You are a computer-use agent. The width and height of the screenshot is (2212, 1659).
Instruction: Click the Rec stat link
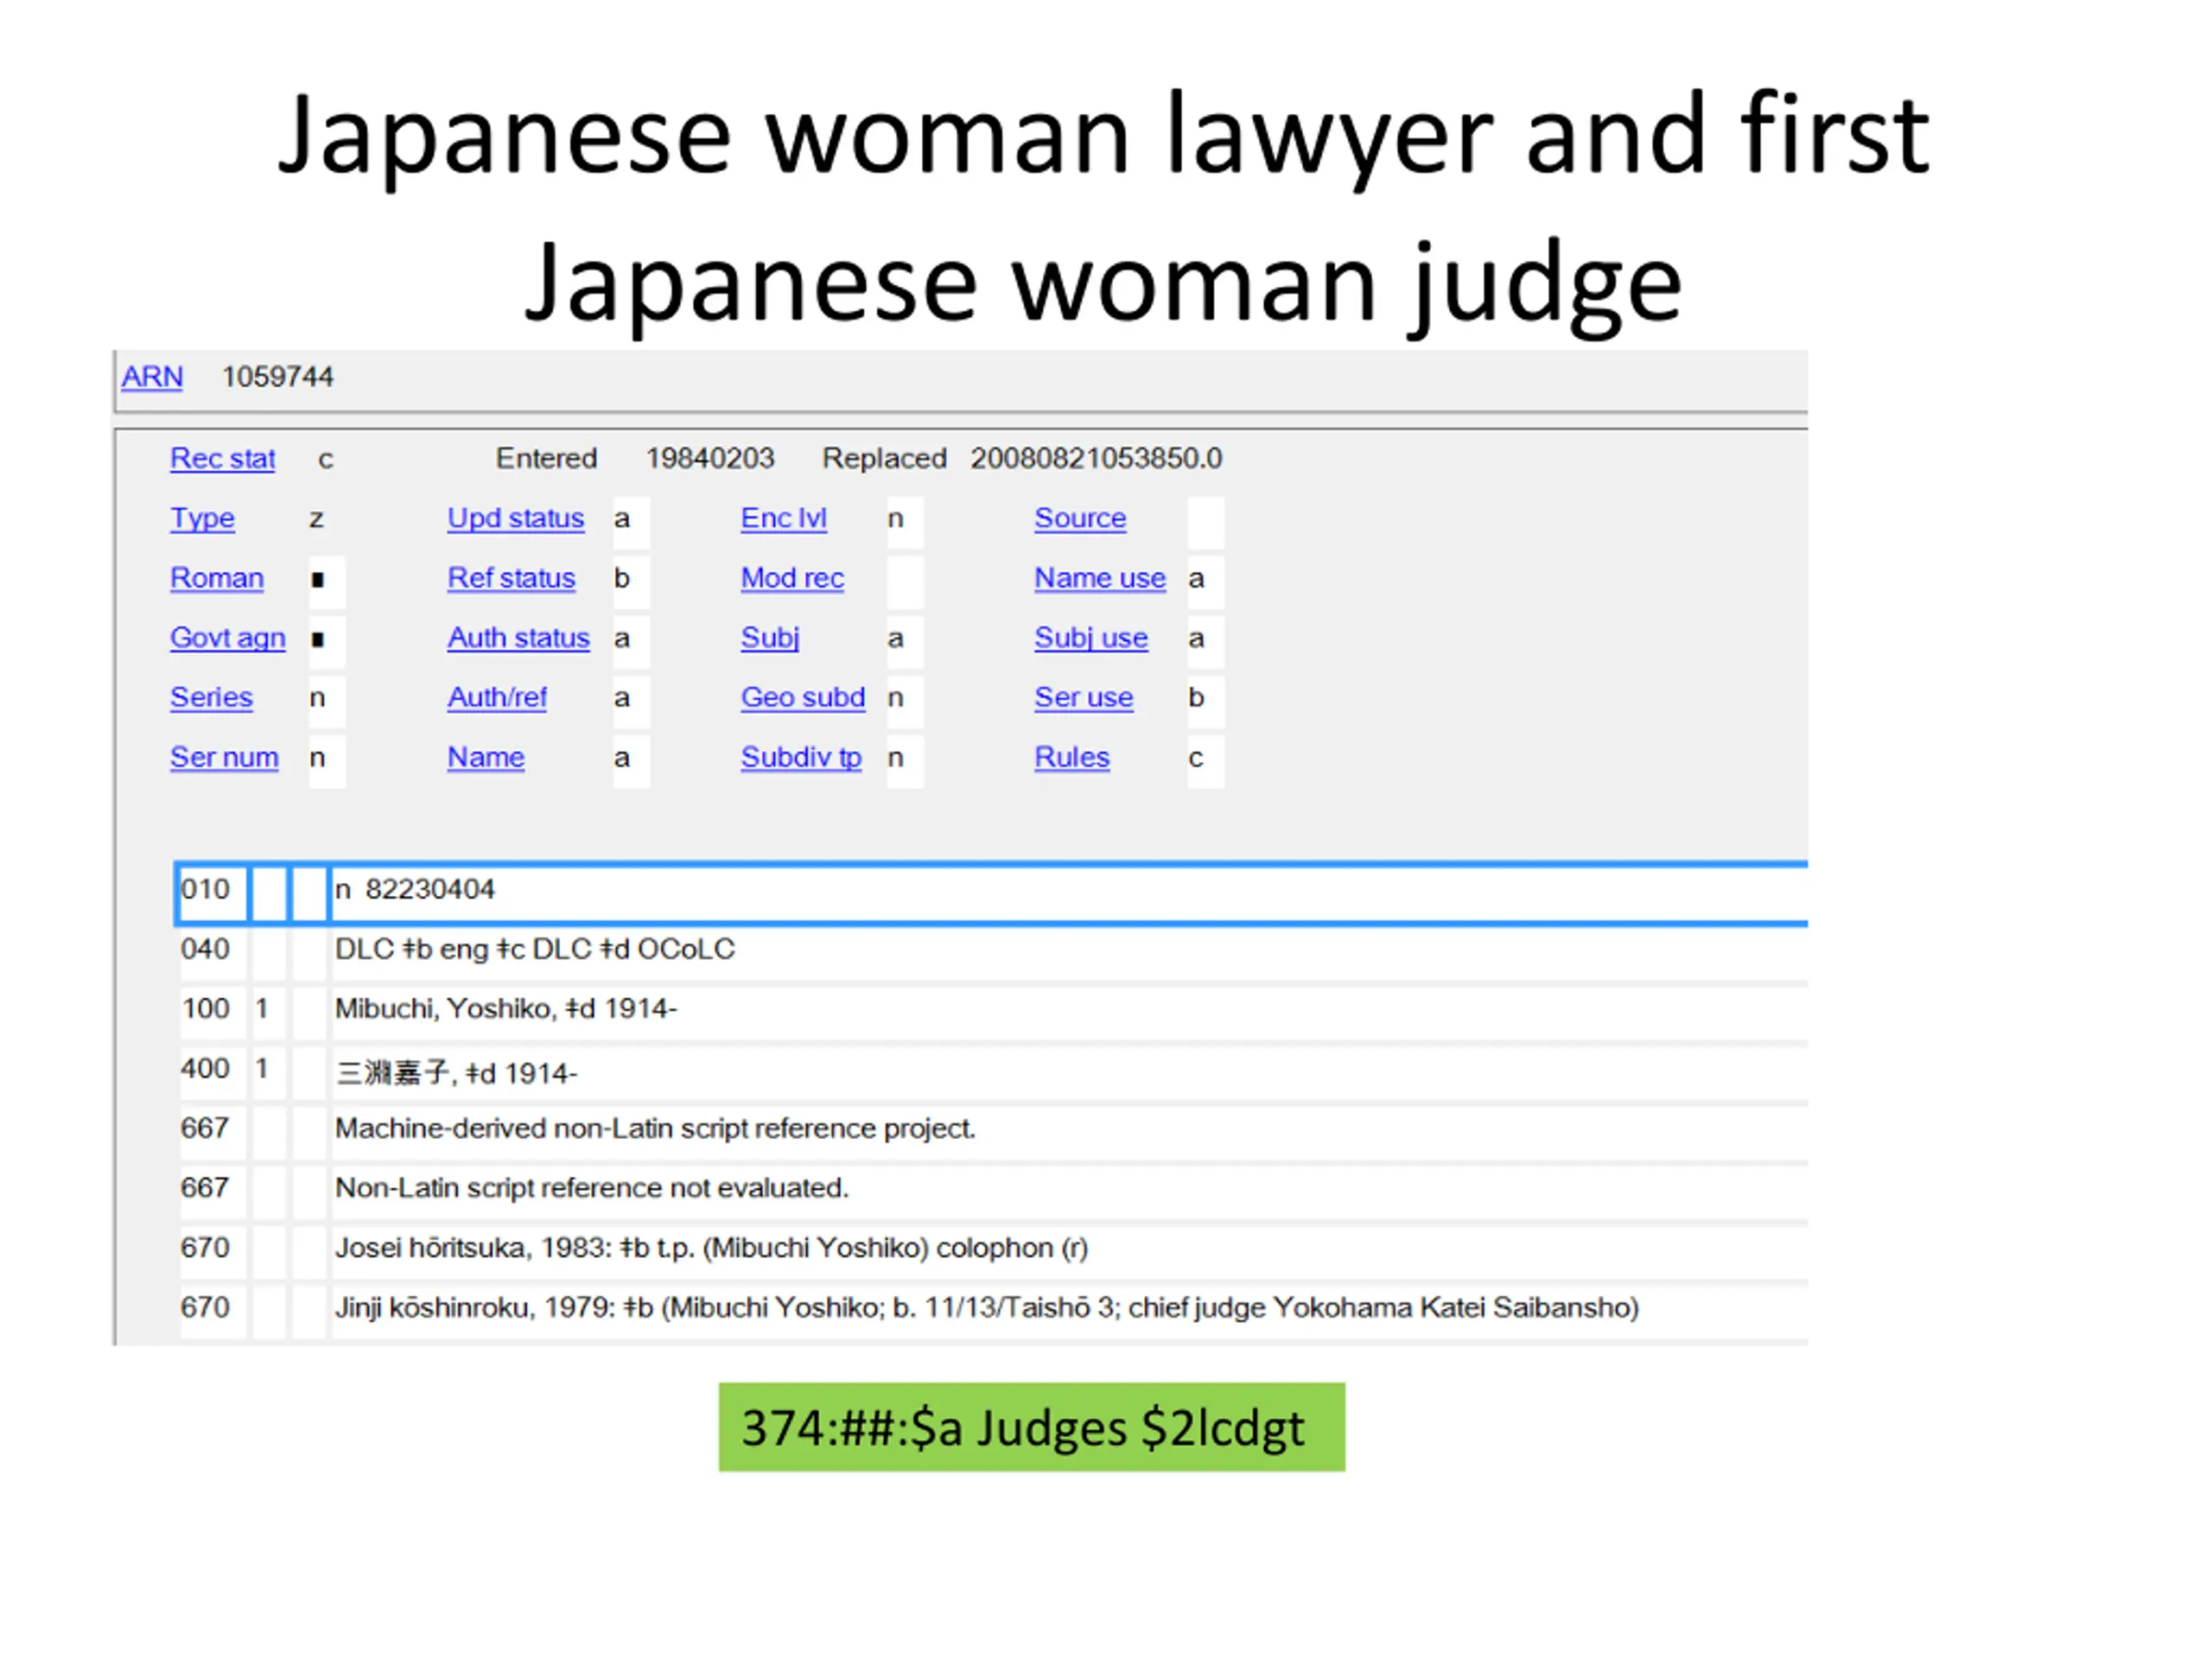[222, 458]
